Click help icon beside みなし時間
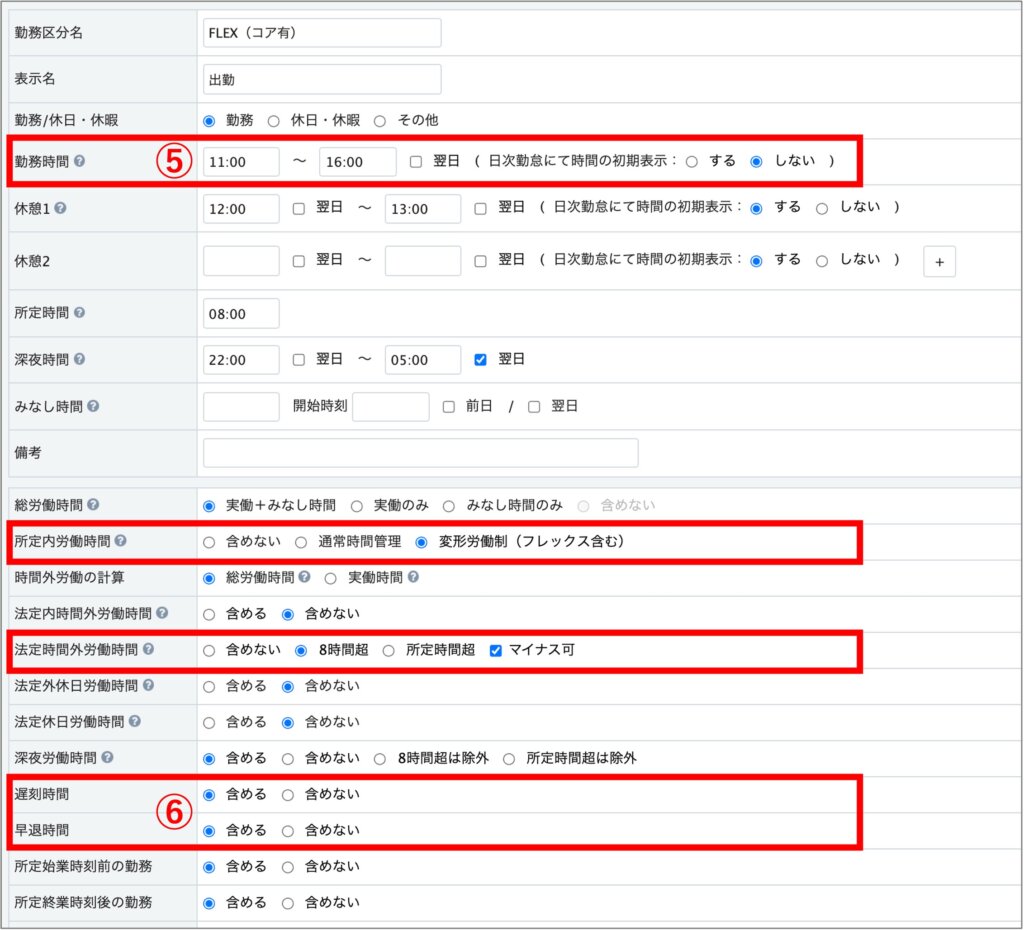1024x930 pixels. [x=92, y=406]
